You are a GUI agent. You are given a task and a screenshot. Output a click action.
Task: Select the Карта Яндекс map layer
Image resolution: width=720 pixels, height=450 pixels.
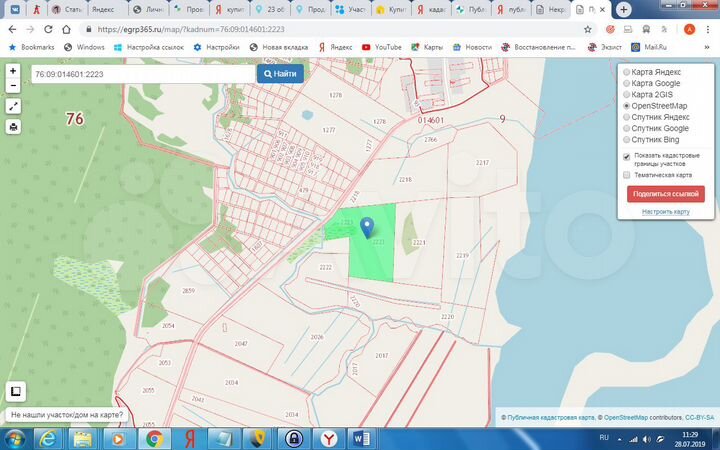(x=627, y=72)
